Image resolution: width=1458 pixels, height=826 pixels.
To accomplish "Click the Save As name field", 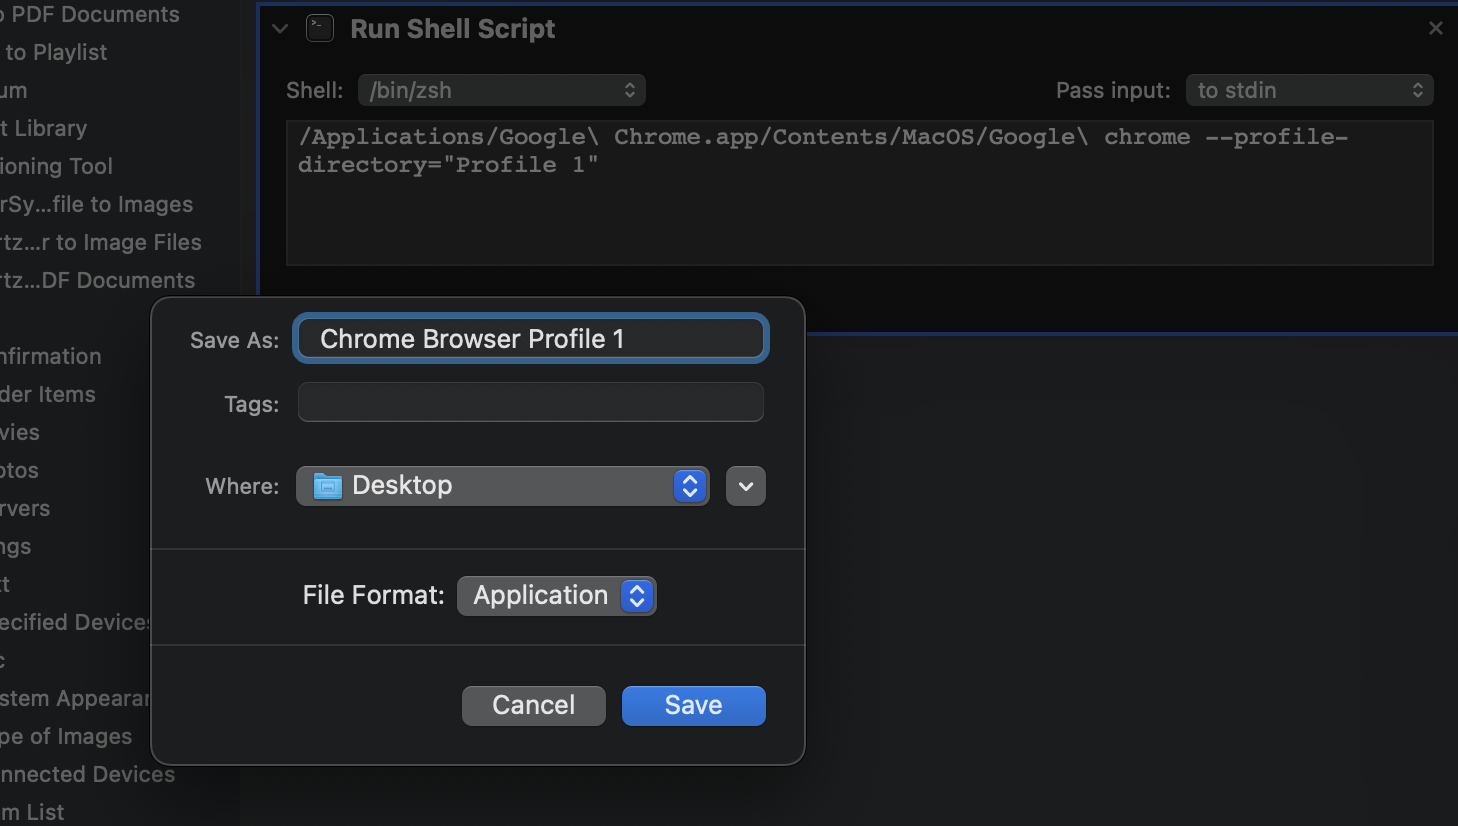I will coord(530,339).
